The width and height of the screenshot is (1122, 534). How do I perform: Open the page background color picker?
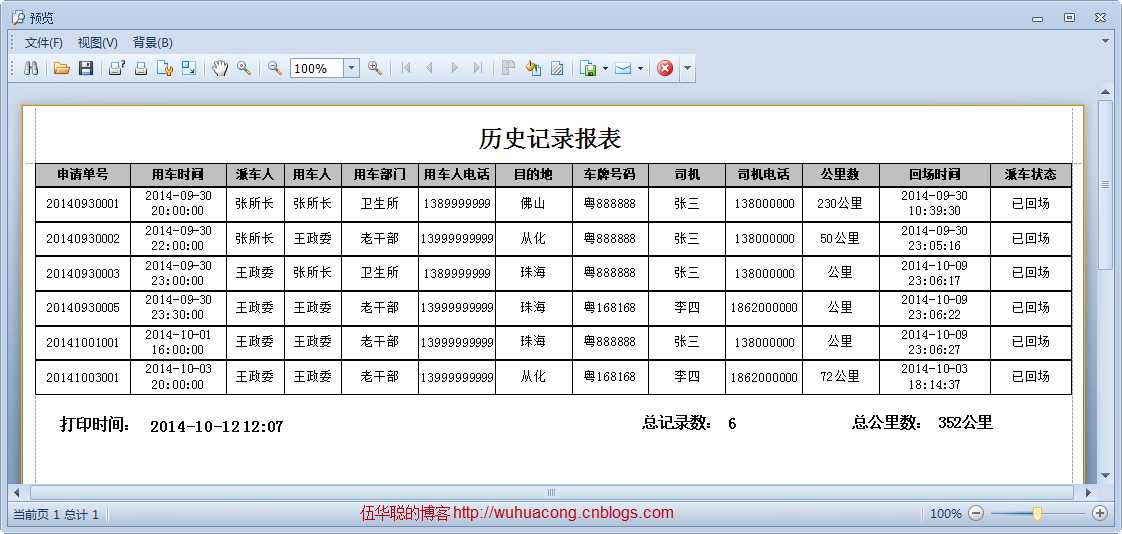pos(533,69)
